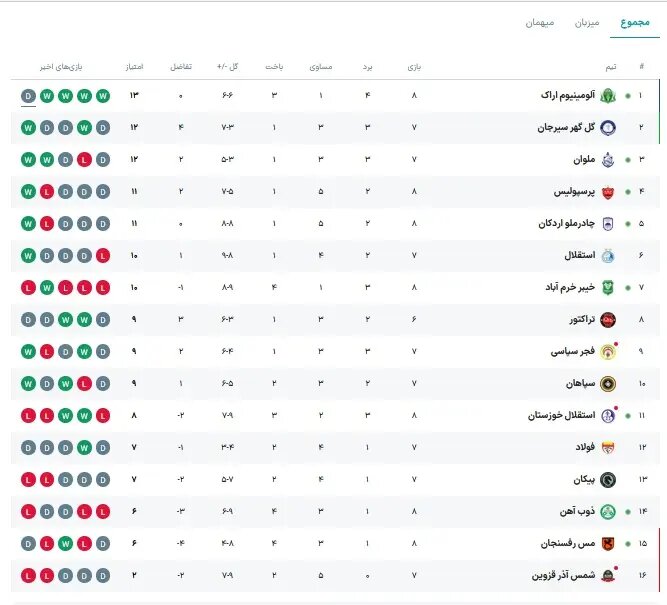Sort table by امتیاز column header
The width and height of the screenshot is (667, 605).
click(x=134, y=66)
